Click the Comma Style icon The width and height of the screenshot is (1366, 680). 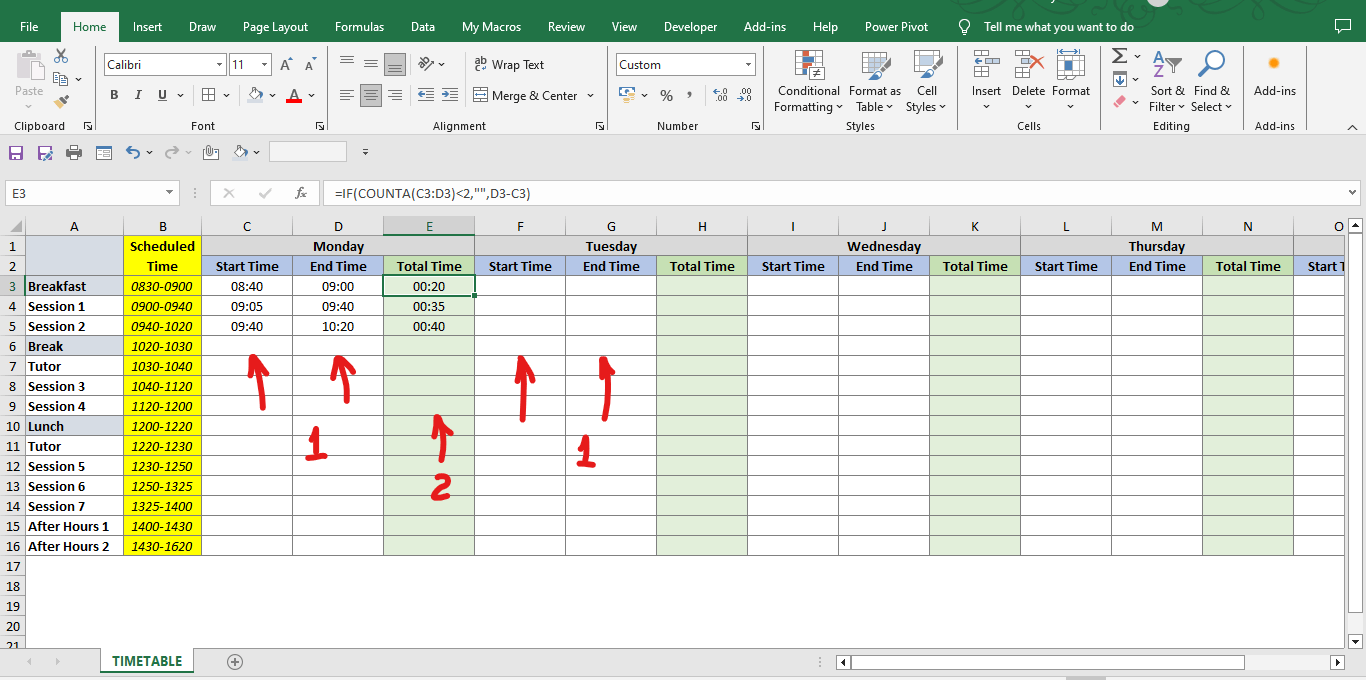click(x=692, y=95)
